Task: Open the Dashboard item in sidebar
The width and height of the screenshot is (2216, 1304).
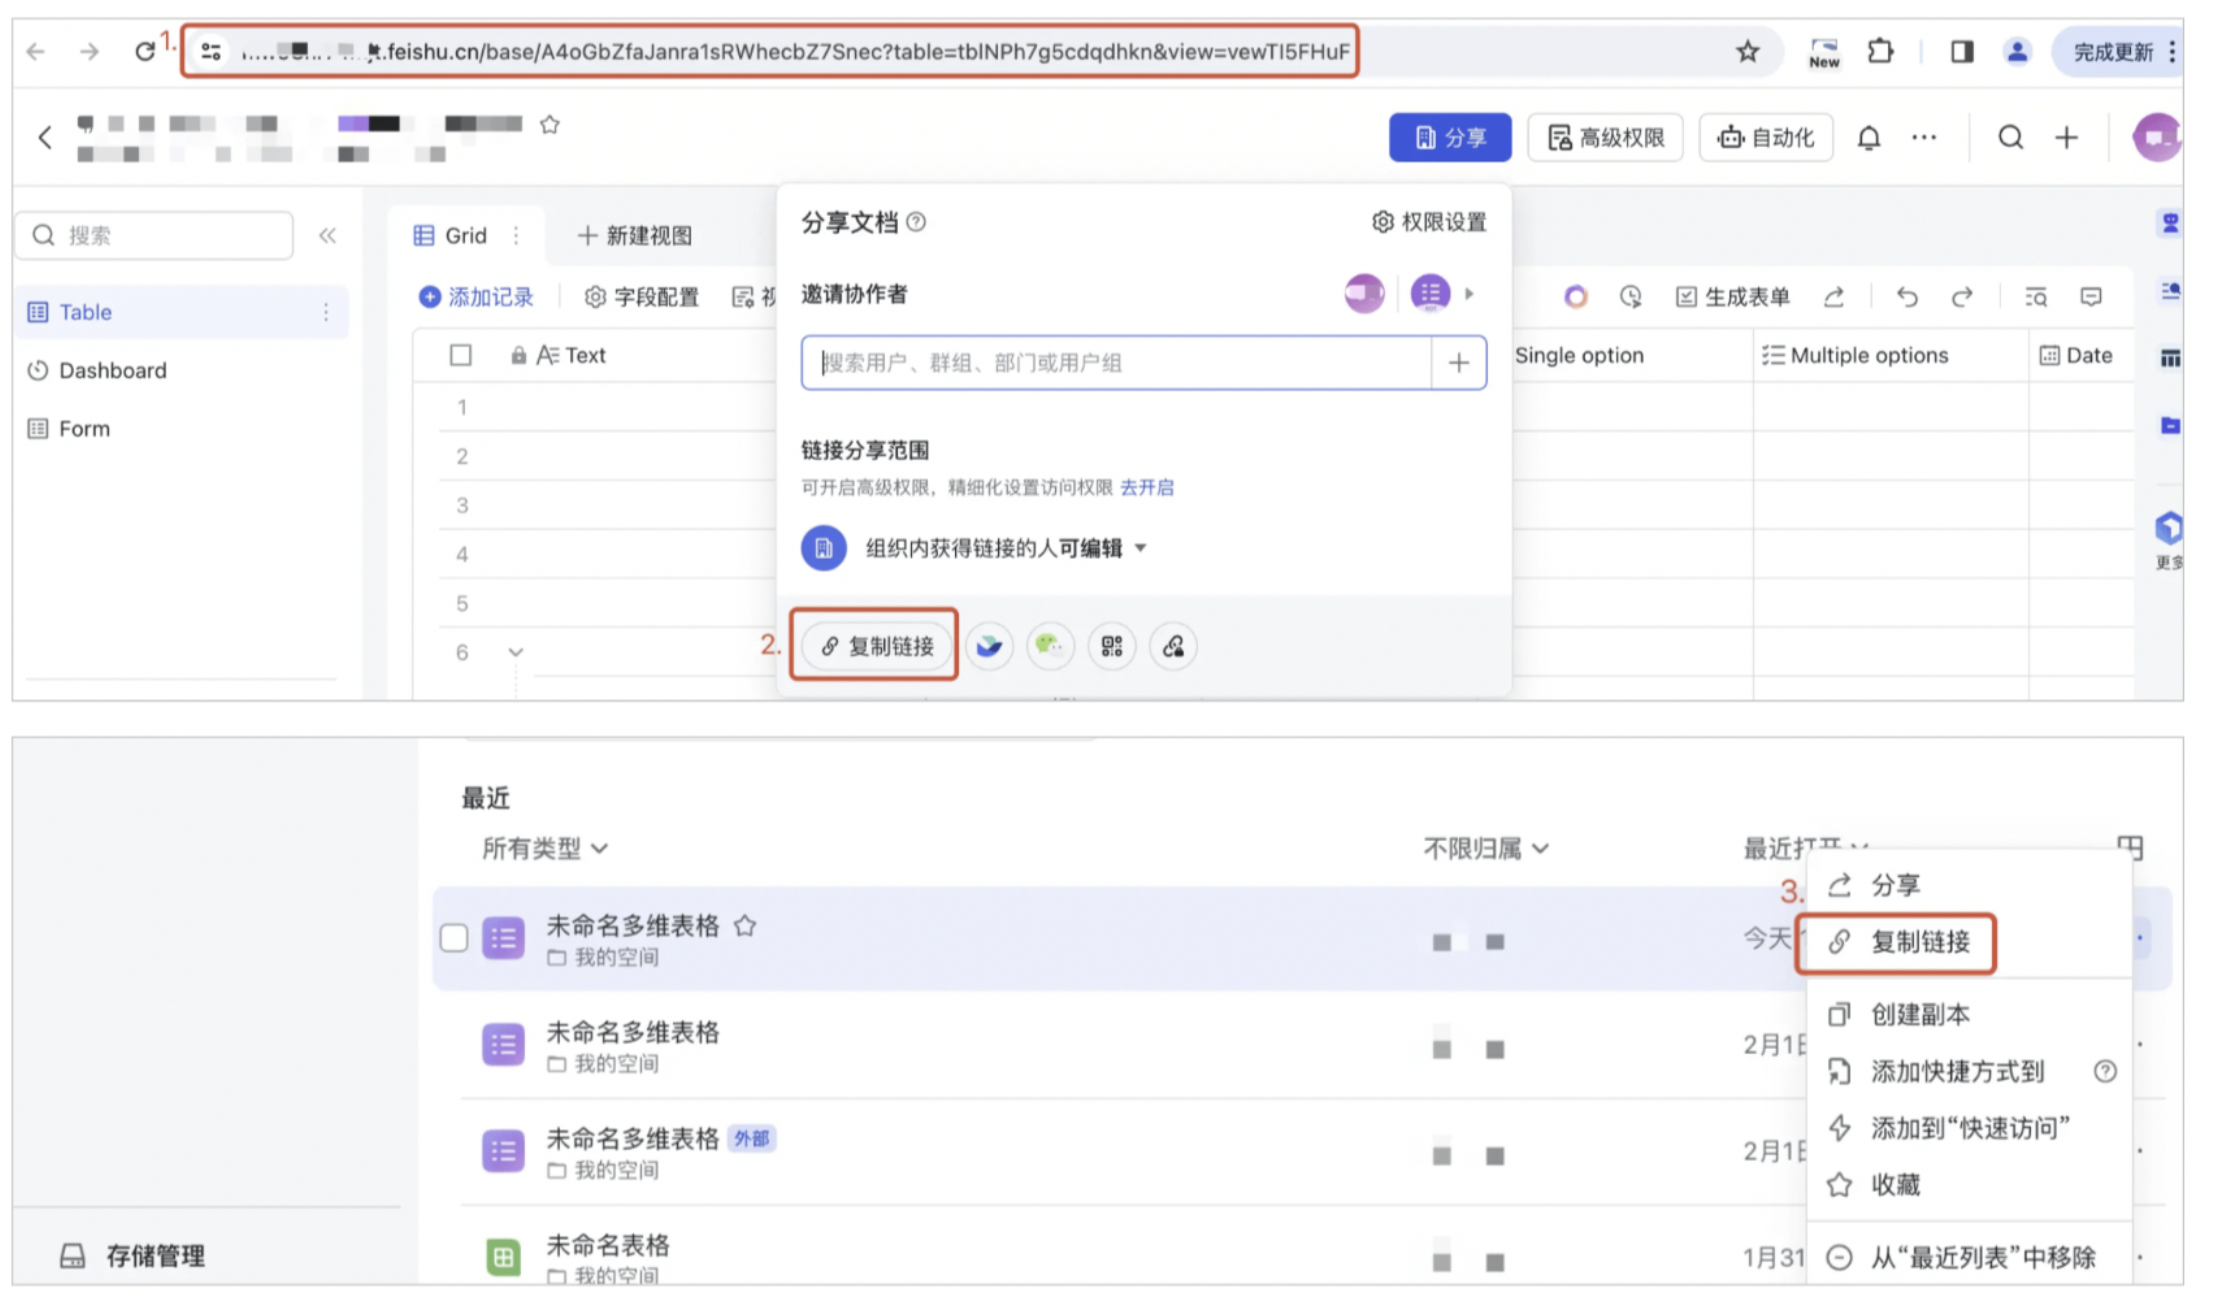Action: coord(112,371)
